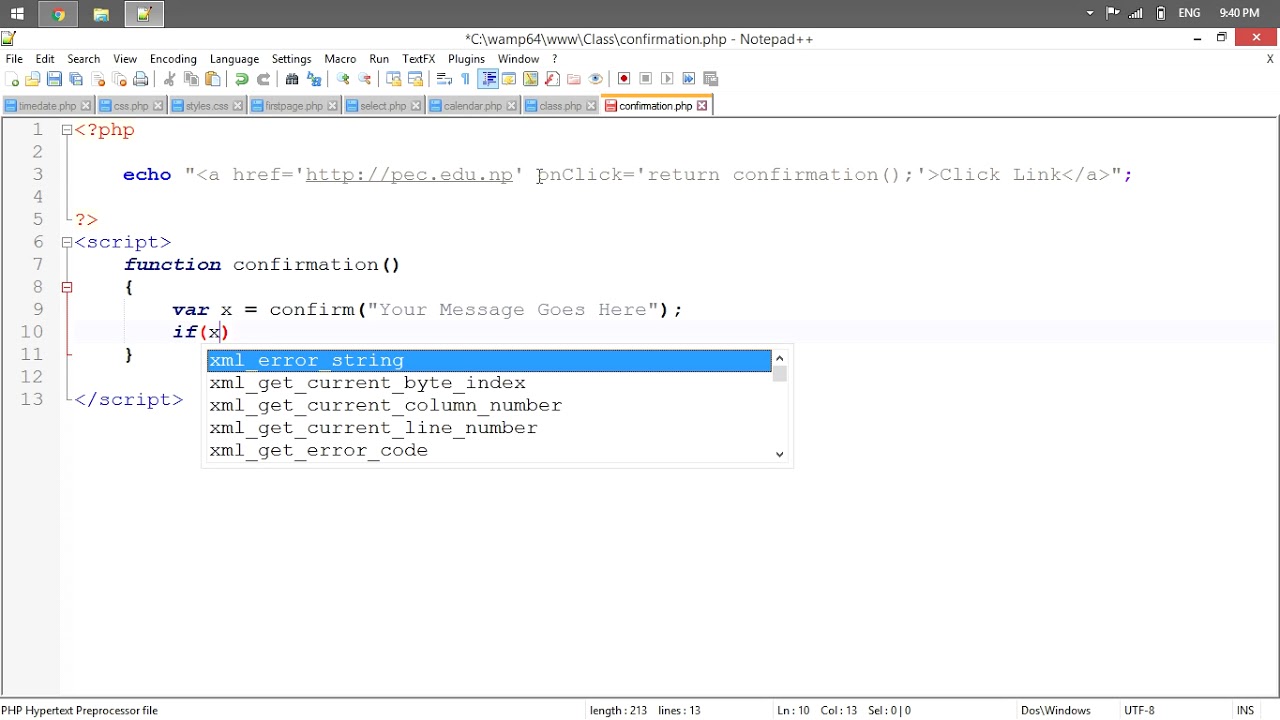This screenshot has height=720, width=1280.
Task: Collapse the function fold at line 8
Action: pyautogui.click(x=67, y=287)
